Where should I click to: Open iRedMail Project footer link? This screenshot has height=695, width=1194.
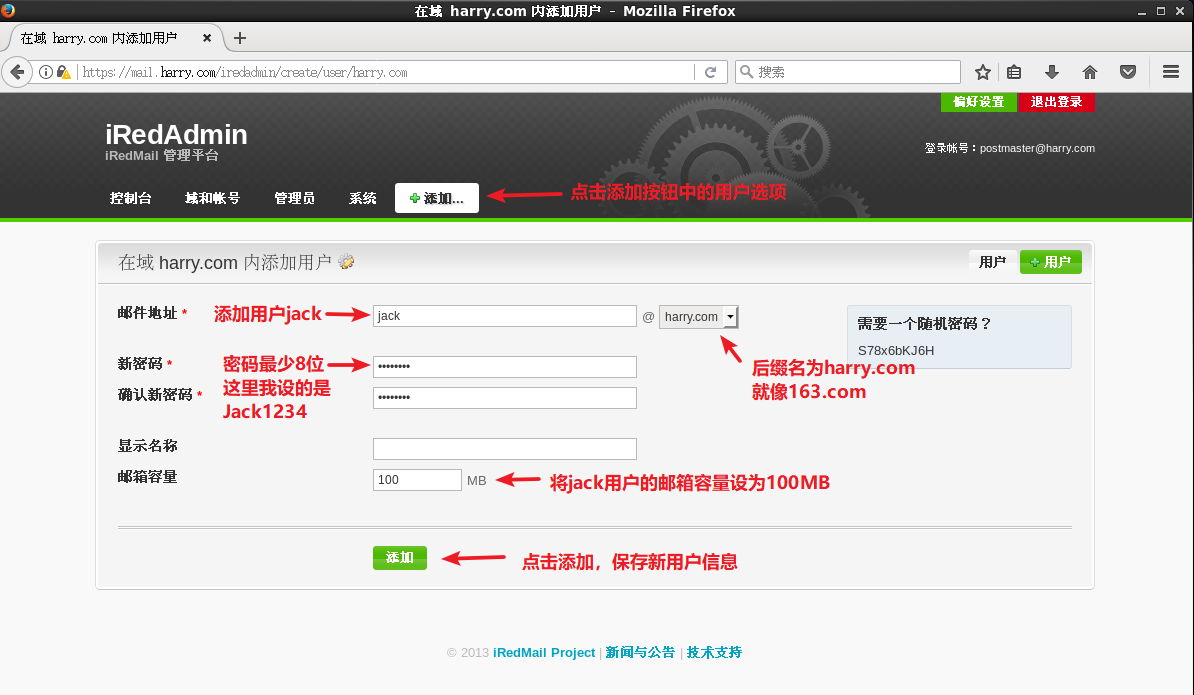click(x=544, y=653)
